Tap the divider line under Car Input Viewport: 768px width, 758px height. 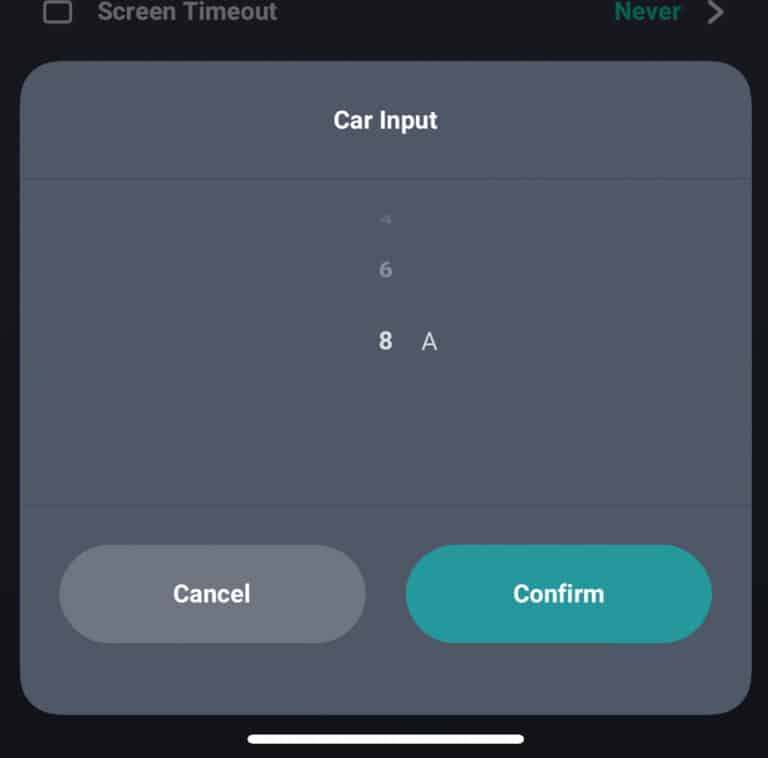coord(385,179)
